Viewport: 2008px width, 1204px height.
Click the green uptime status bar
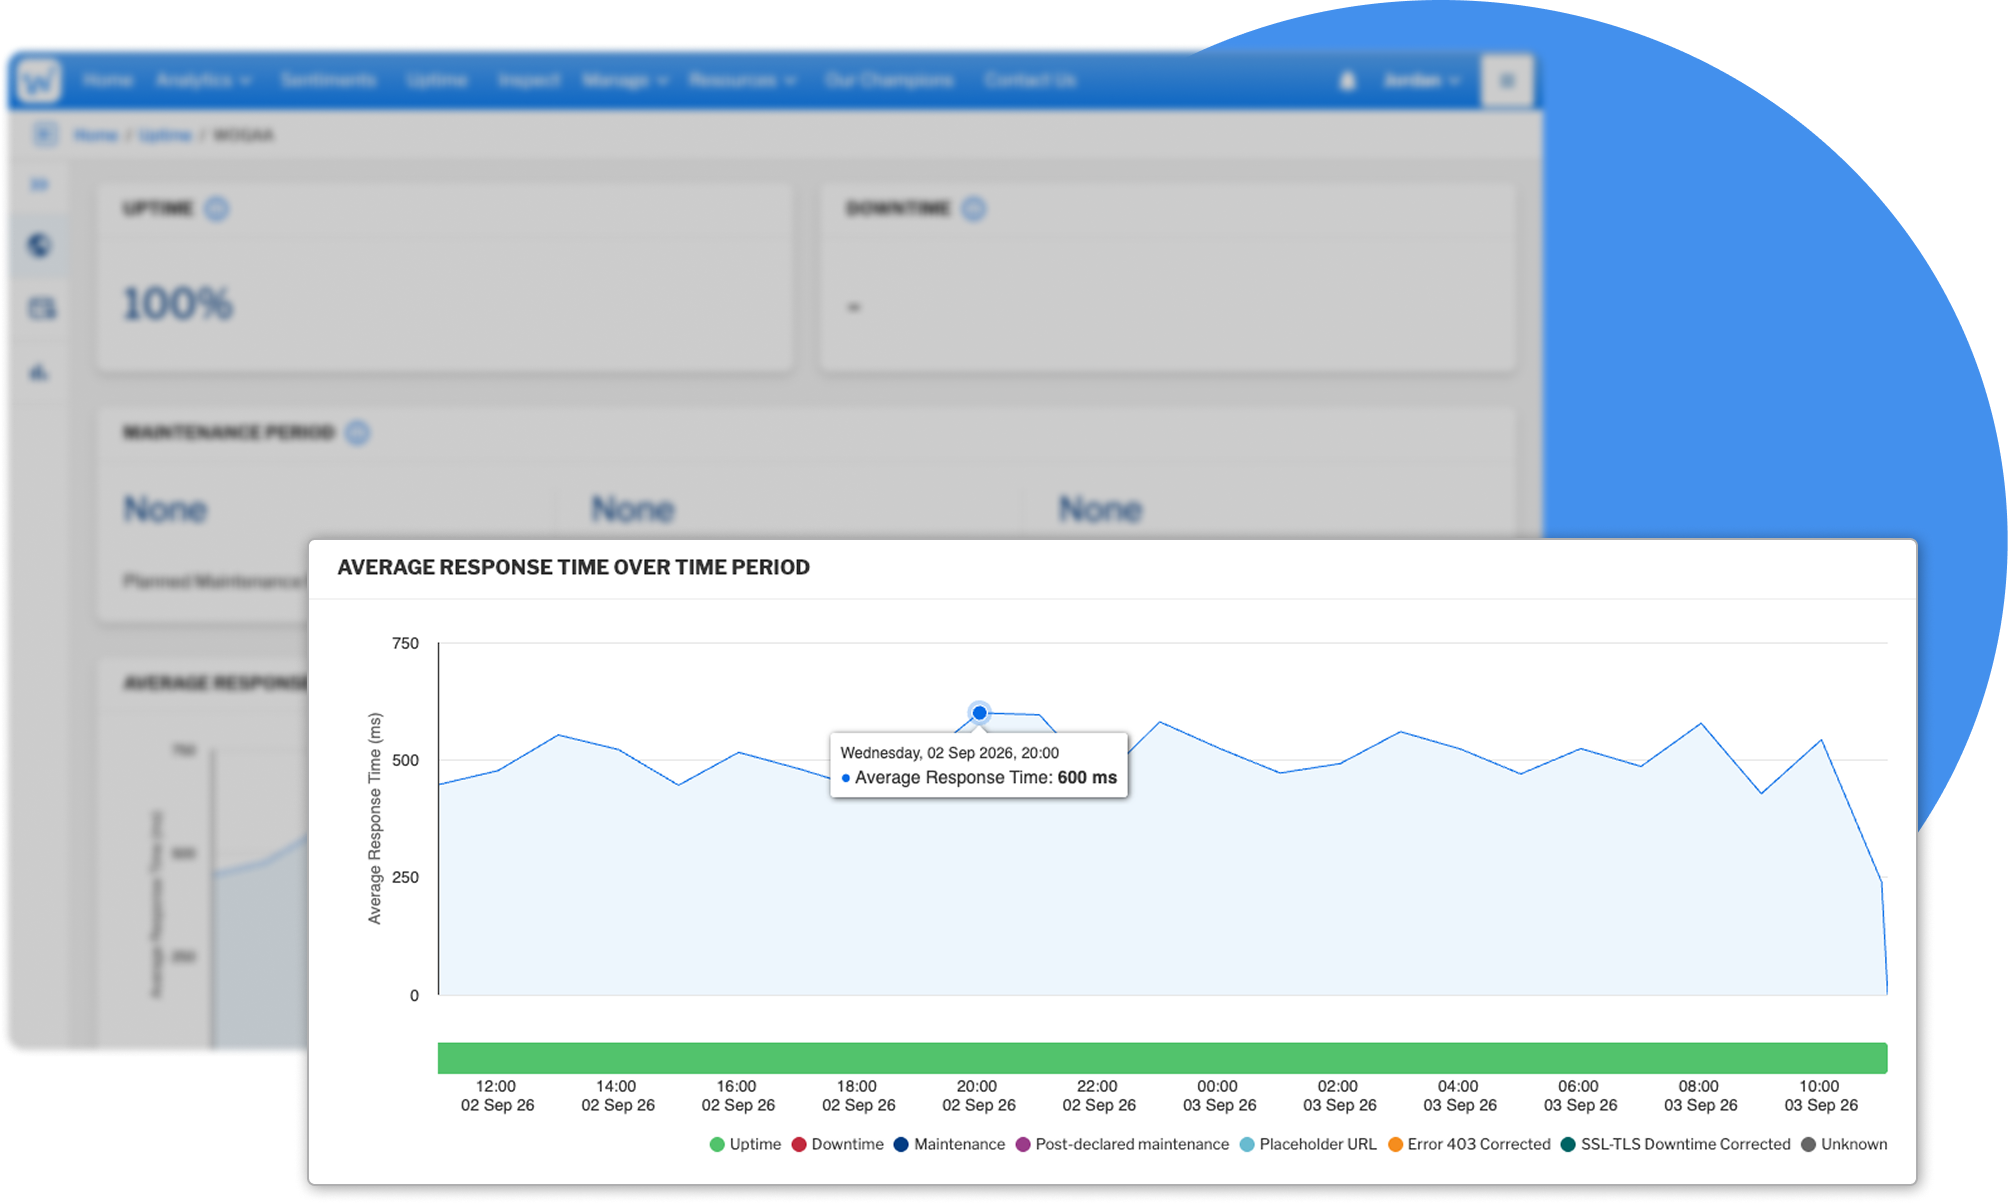point(1162,1058)
